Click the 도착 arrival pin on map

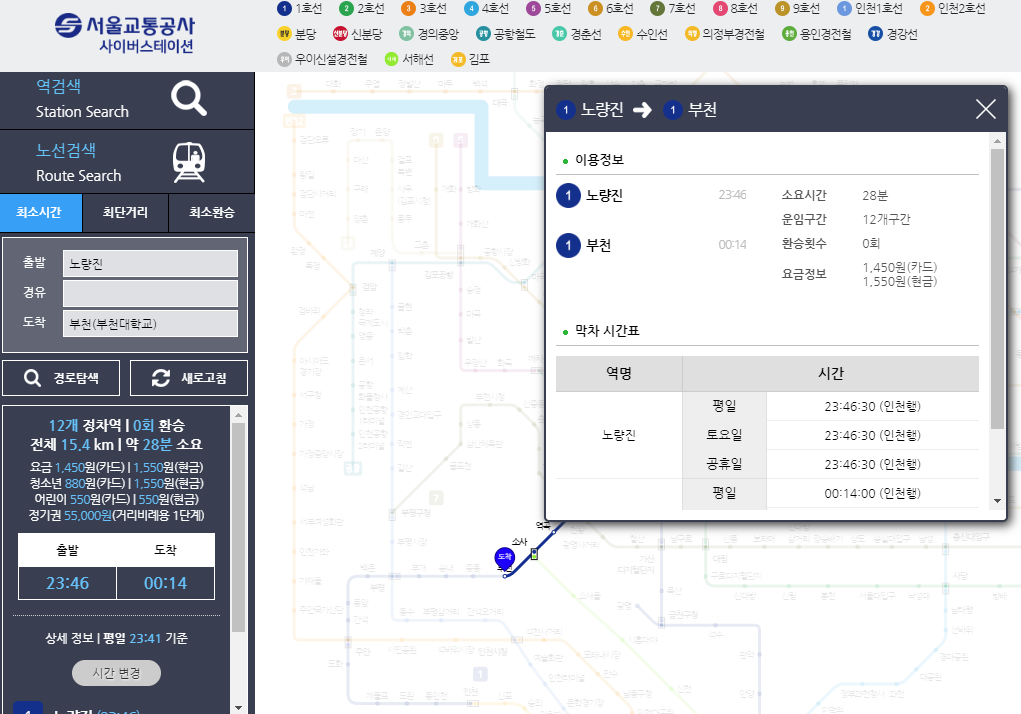(x=505, y=558)
